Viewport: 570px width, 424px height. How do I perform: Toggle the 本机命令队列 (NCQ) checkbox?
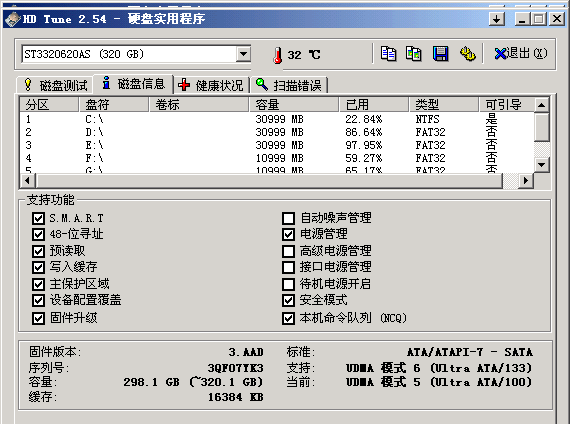pos(288,318)
